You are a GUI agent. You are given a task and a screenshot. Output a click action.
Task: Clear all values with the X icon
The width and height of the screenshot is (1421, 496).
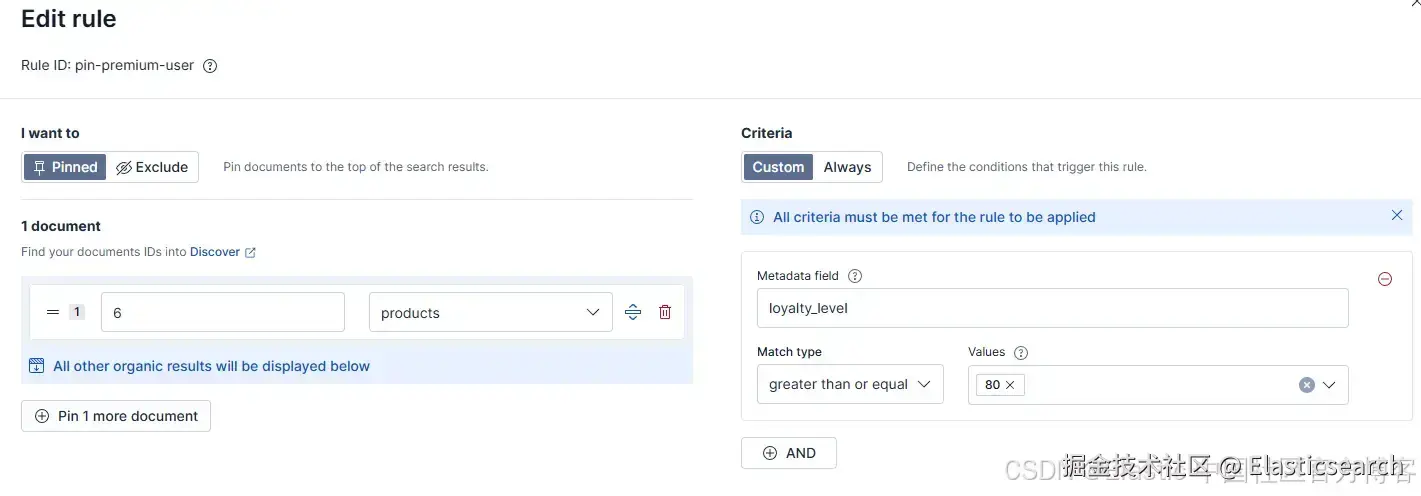pos(1306,385)
